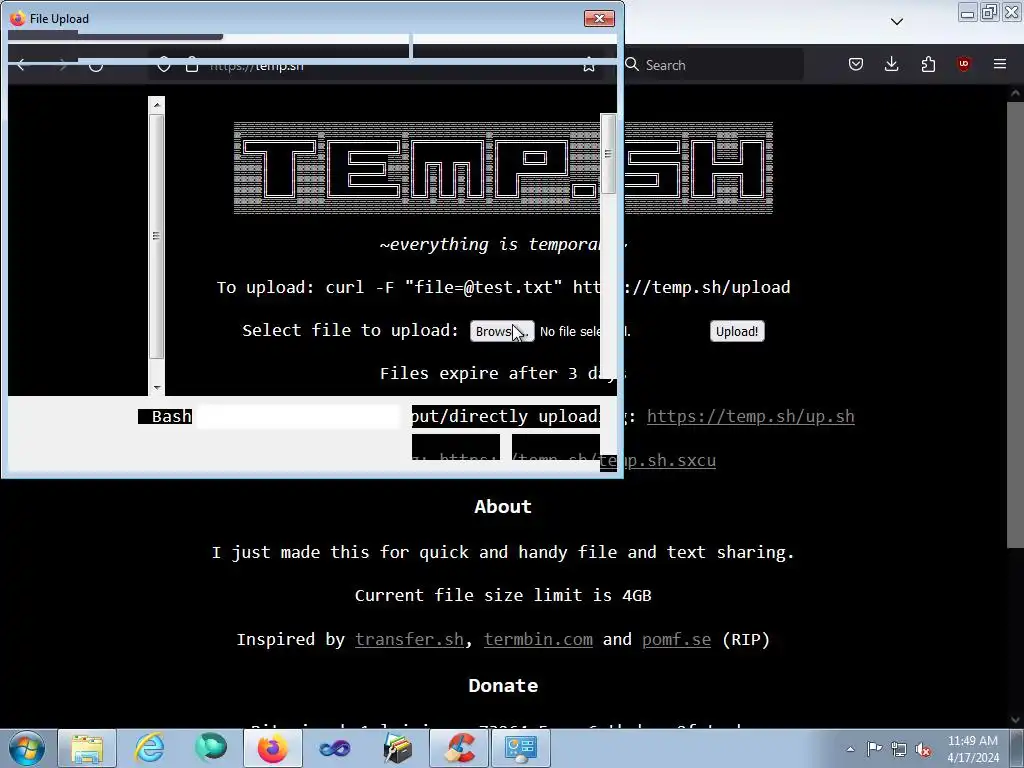The width and height of the screenshot is (1024, 768).
Task: Click the uBlock Origin shield icon
Action: pos(963,64)
